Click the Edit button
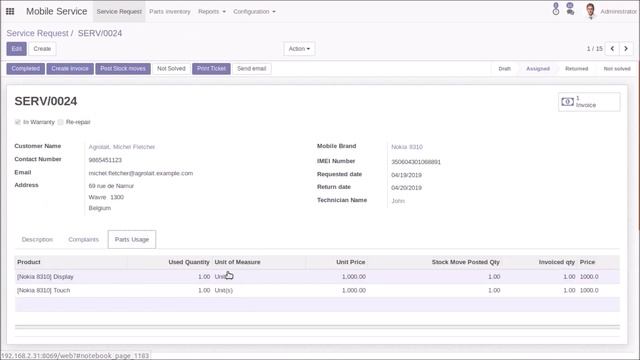This screenshot has width=640, height=360. 16,49
